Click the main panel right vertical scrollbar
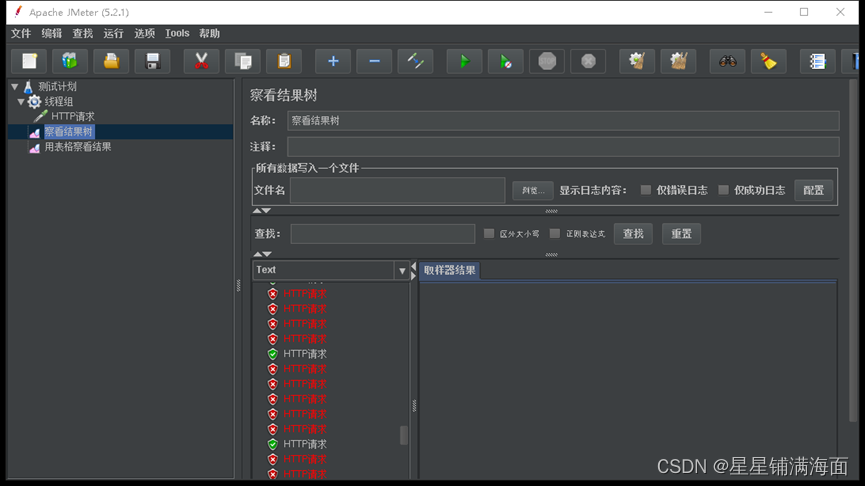The image size is (865, 486). pos(853,251)
